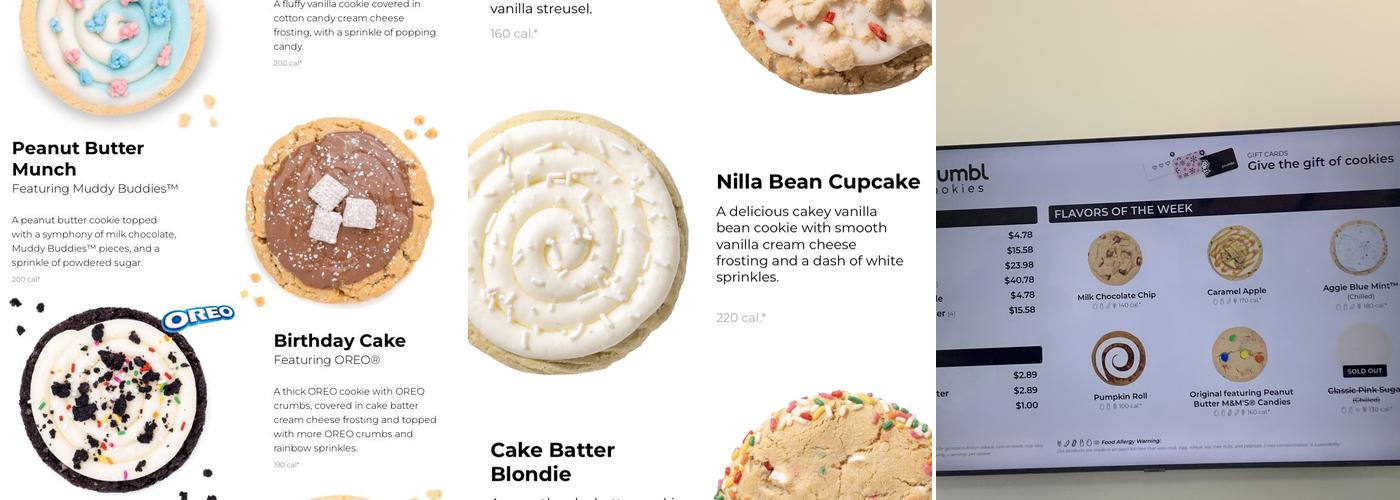Select the Peanut Butter M&M'S cookie image
The image size is (1400, 500).
1239,354
